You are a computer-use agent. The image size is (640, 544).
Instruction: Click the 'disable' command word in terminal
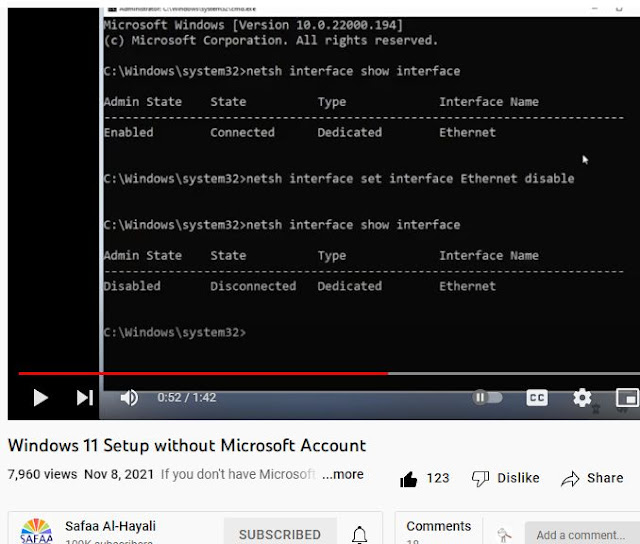pyautogui.click(x=549, y=178)
